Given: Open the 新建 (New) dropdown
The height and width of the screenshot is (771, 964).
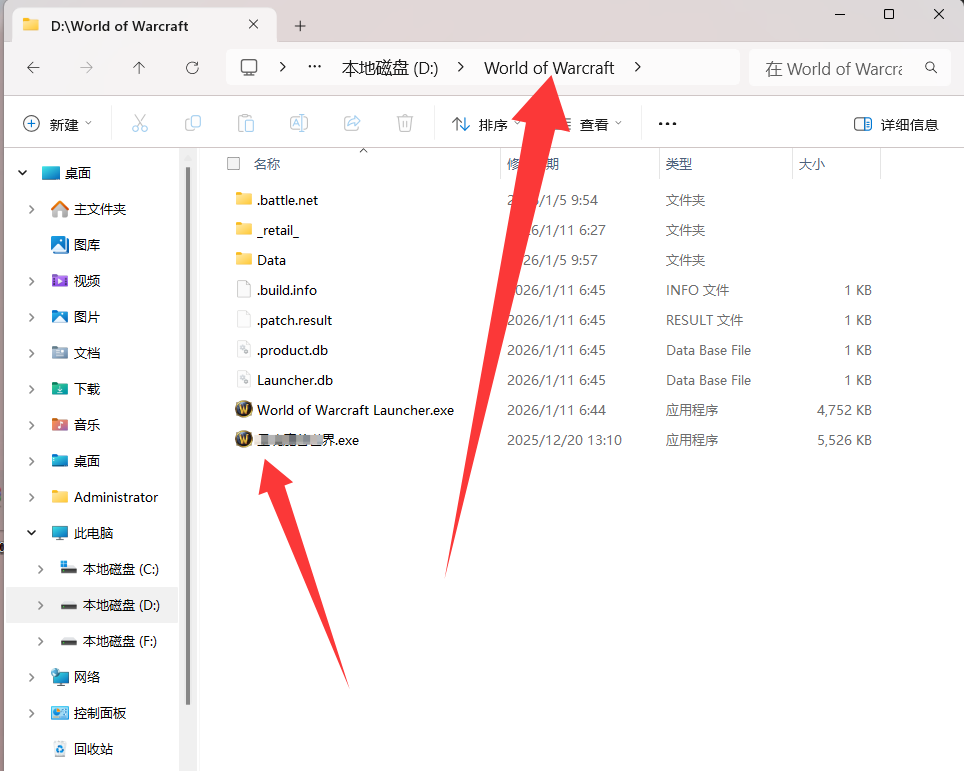Looking at the screenshot, I should pyautogui.click(x=58, y=124).
